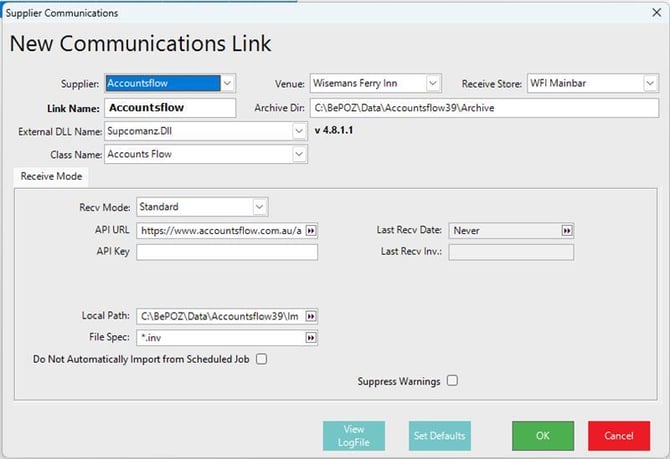Screen dimensions: 670x459
Task: Click the red Cancel button
Action: pos(618,436)
